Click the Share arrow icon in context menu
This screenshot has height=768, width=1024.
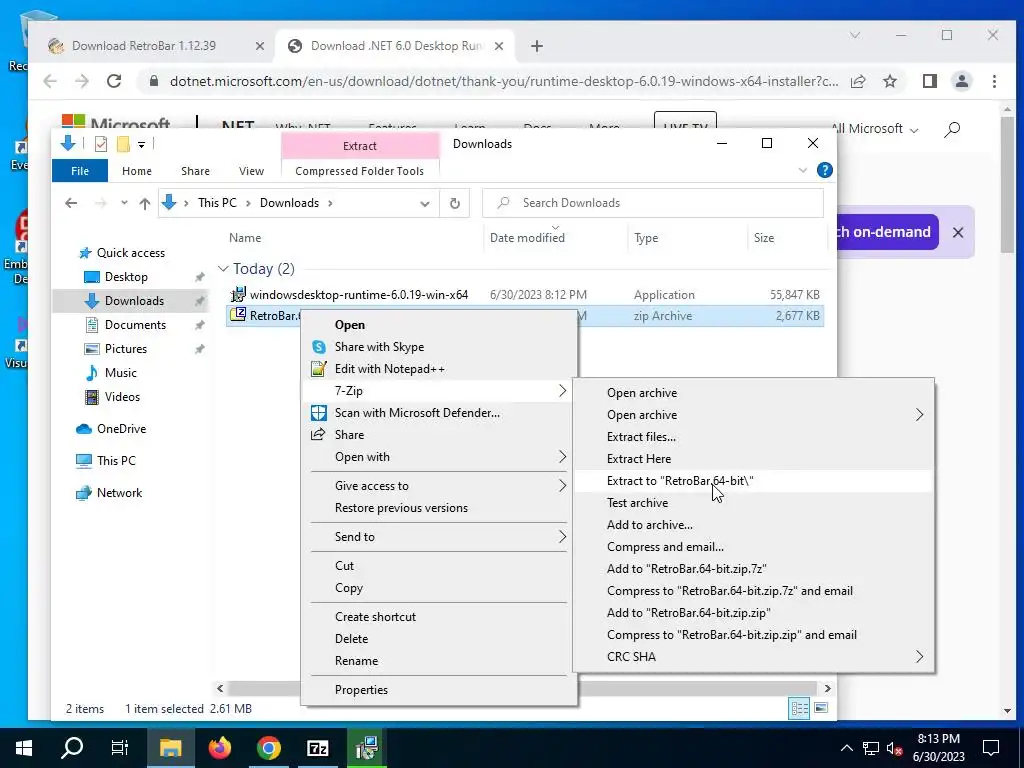pos(319,435)
